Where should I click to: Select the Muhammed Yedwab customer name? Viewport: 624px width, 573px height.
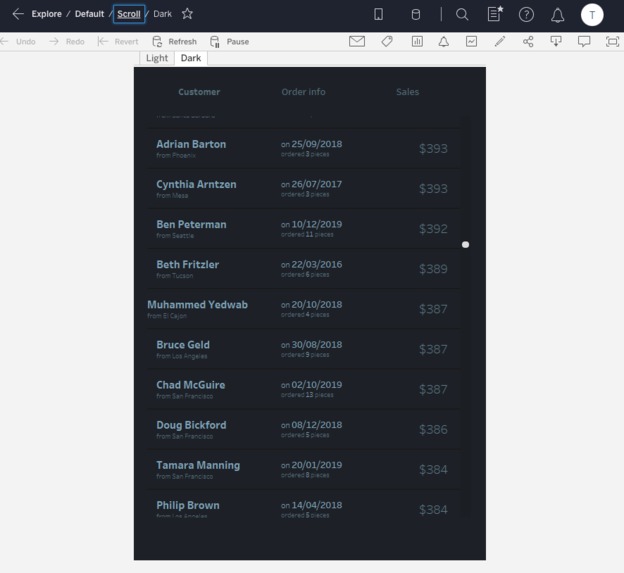pyautogui.click(x=197, y=305)
